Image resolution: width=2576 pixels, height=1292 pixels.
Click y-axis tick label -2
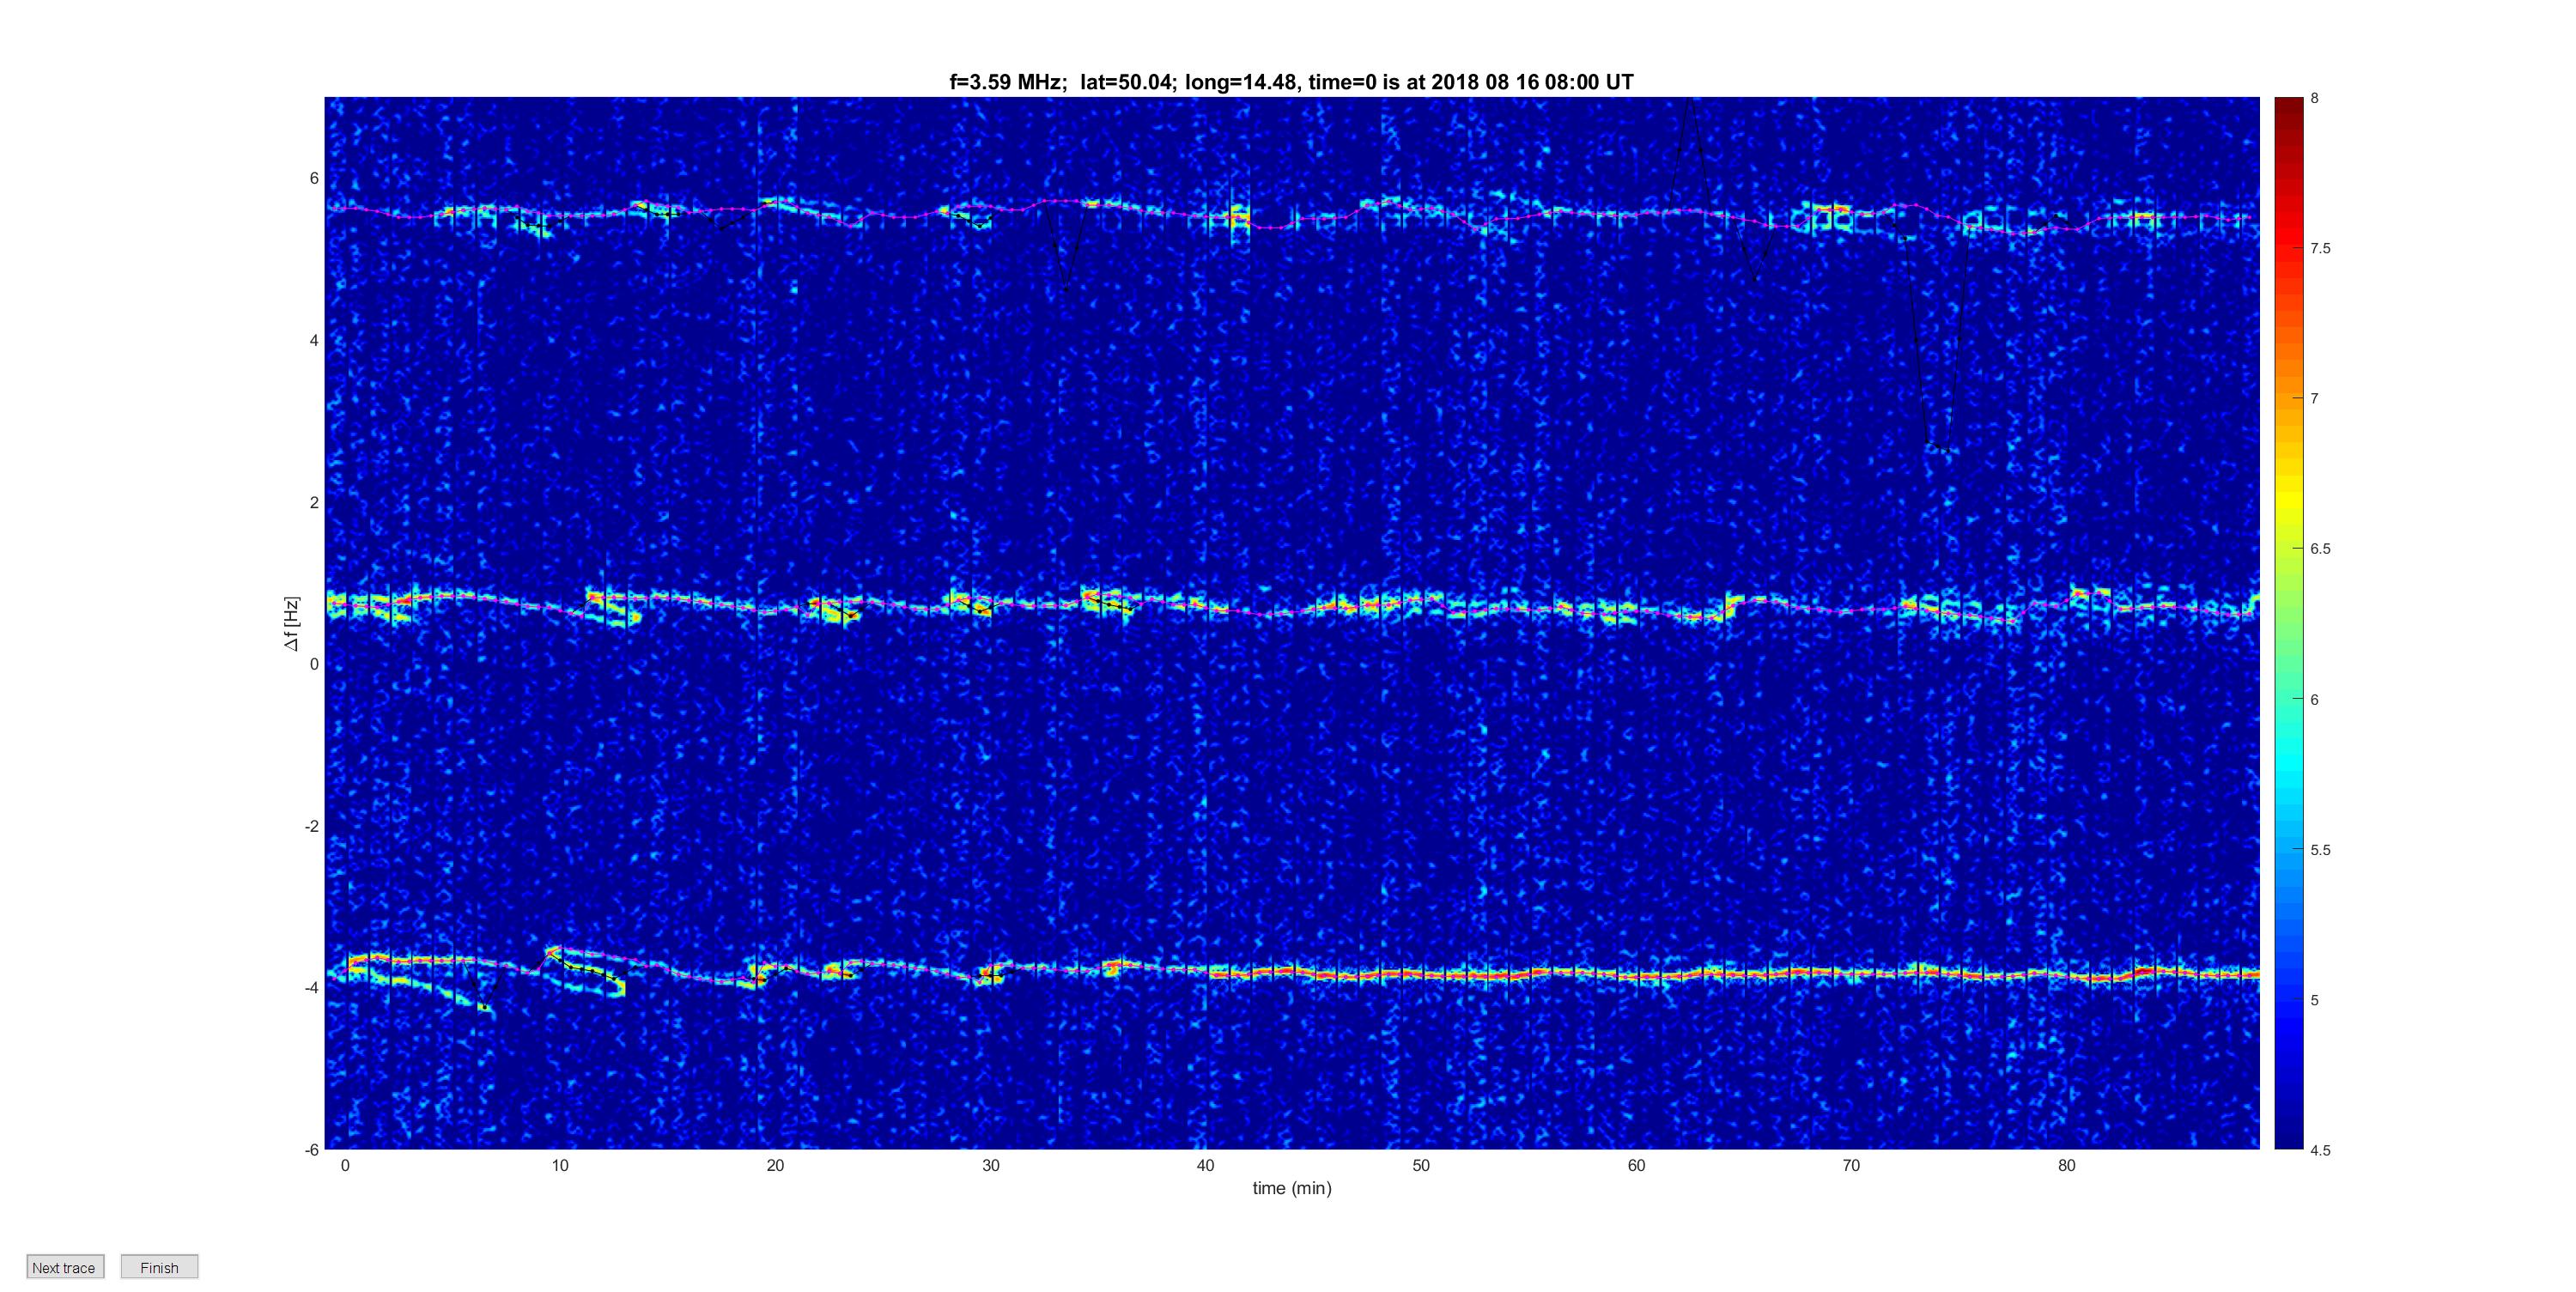(311, 826)
